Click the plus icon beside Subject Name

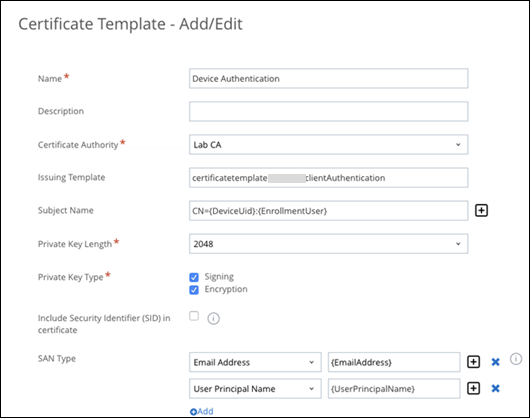coord(481,211)
